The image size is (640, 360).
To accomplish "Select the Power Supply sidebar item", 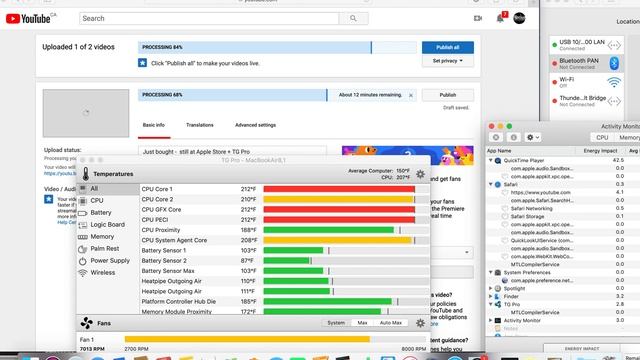I will tap(108, 260).
